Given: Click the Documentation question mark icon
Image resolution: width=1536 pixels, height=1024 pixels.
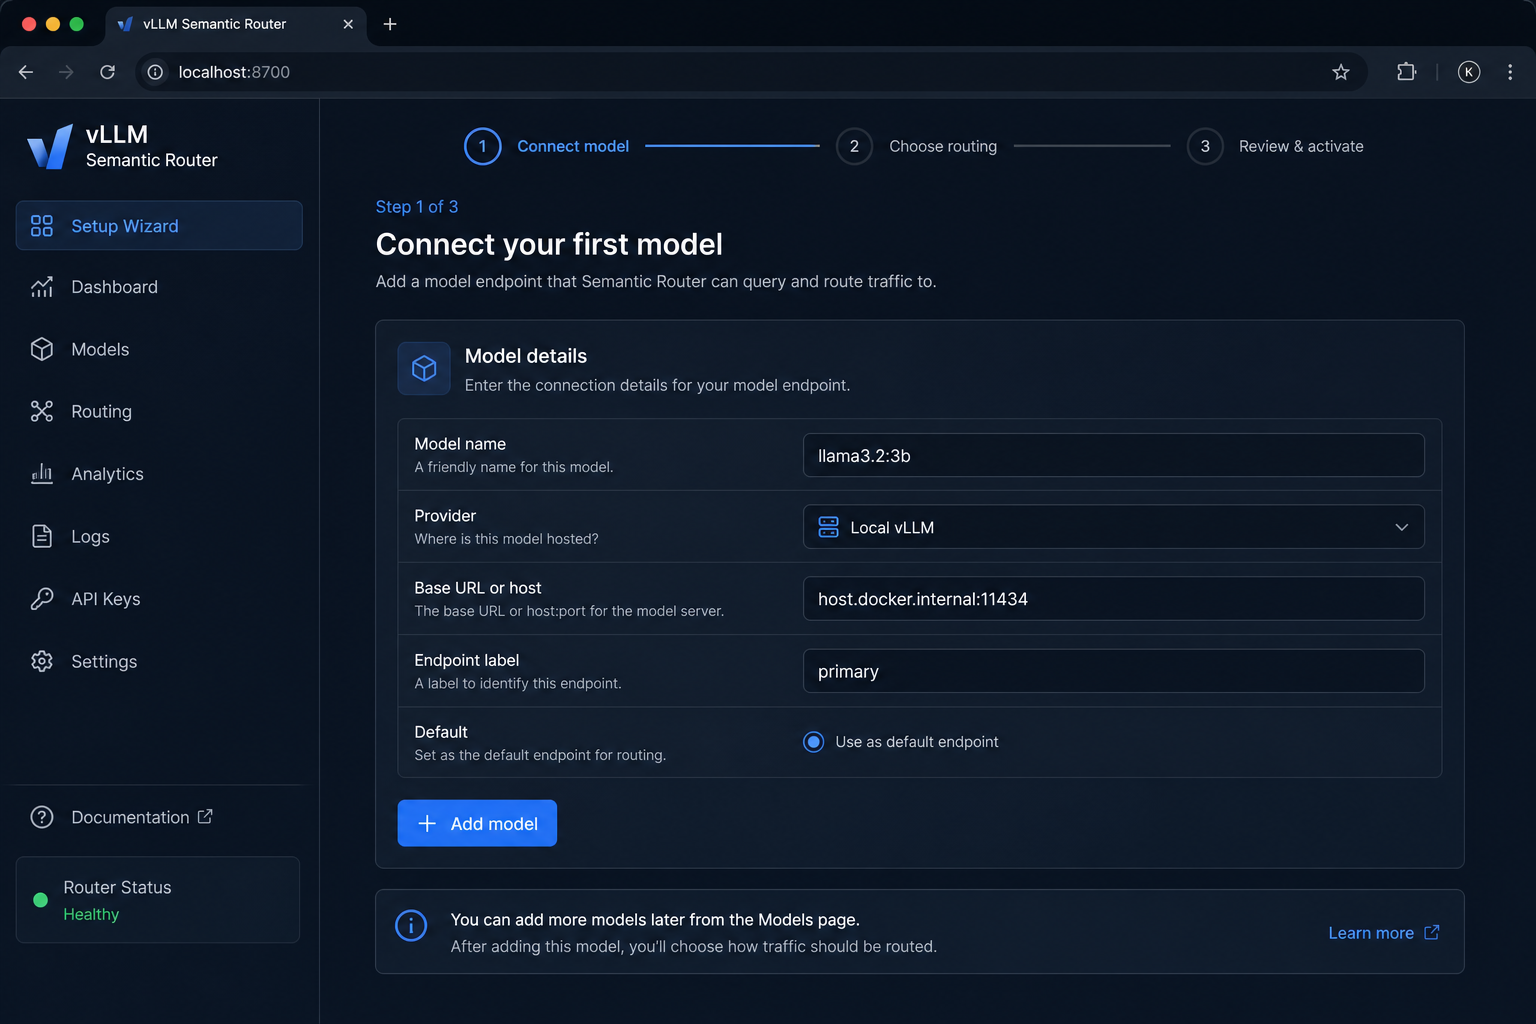Looking at the screenshot, I should tap(42, 817).
